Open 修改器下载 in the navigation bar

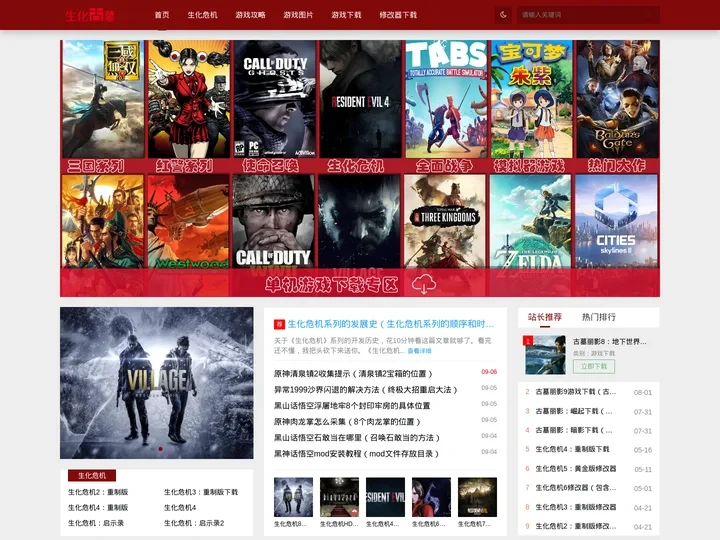coord(398,15)
